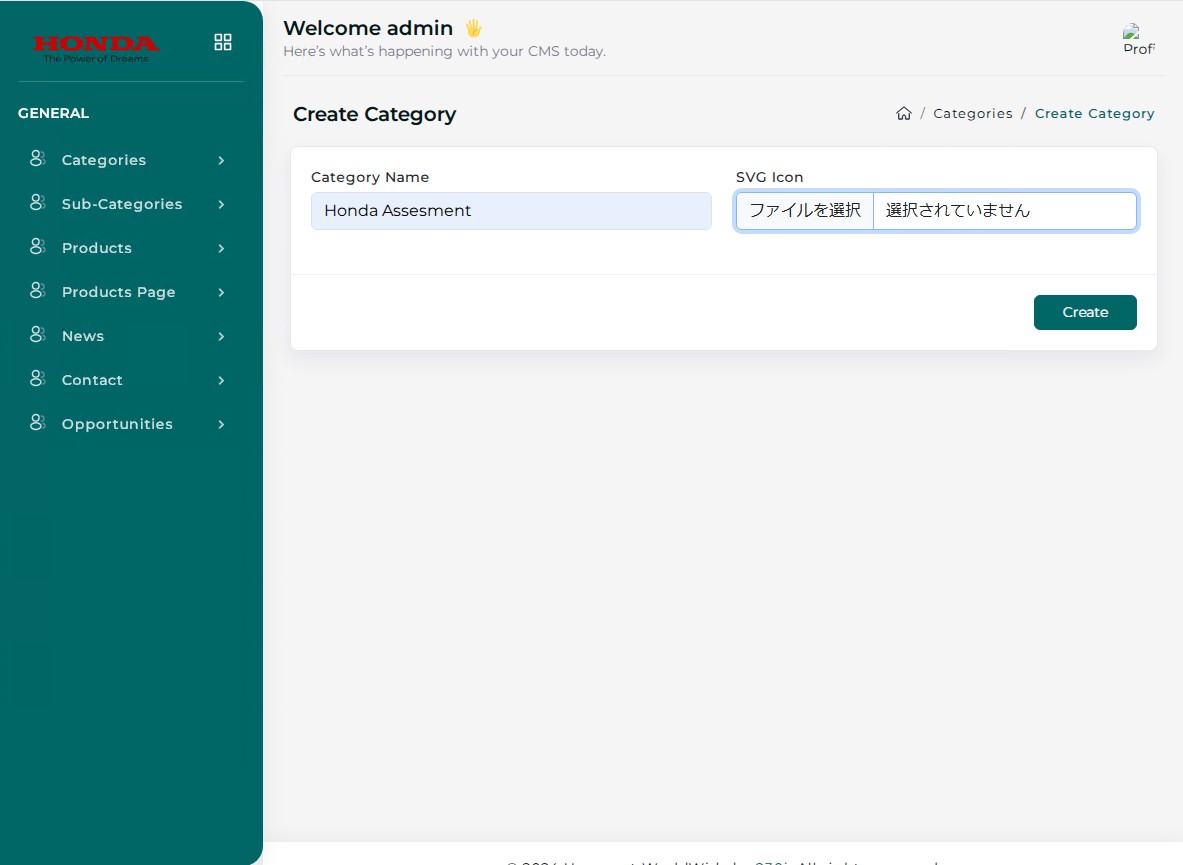Click the Sub-Categories sidebar icon
1183x865 pixels.
coord(38,203)
